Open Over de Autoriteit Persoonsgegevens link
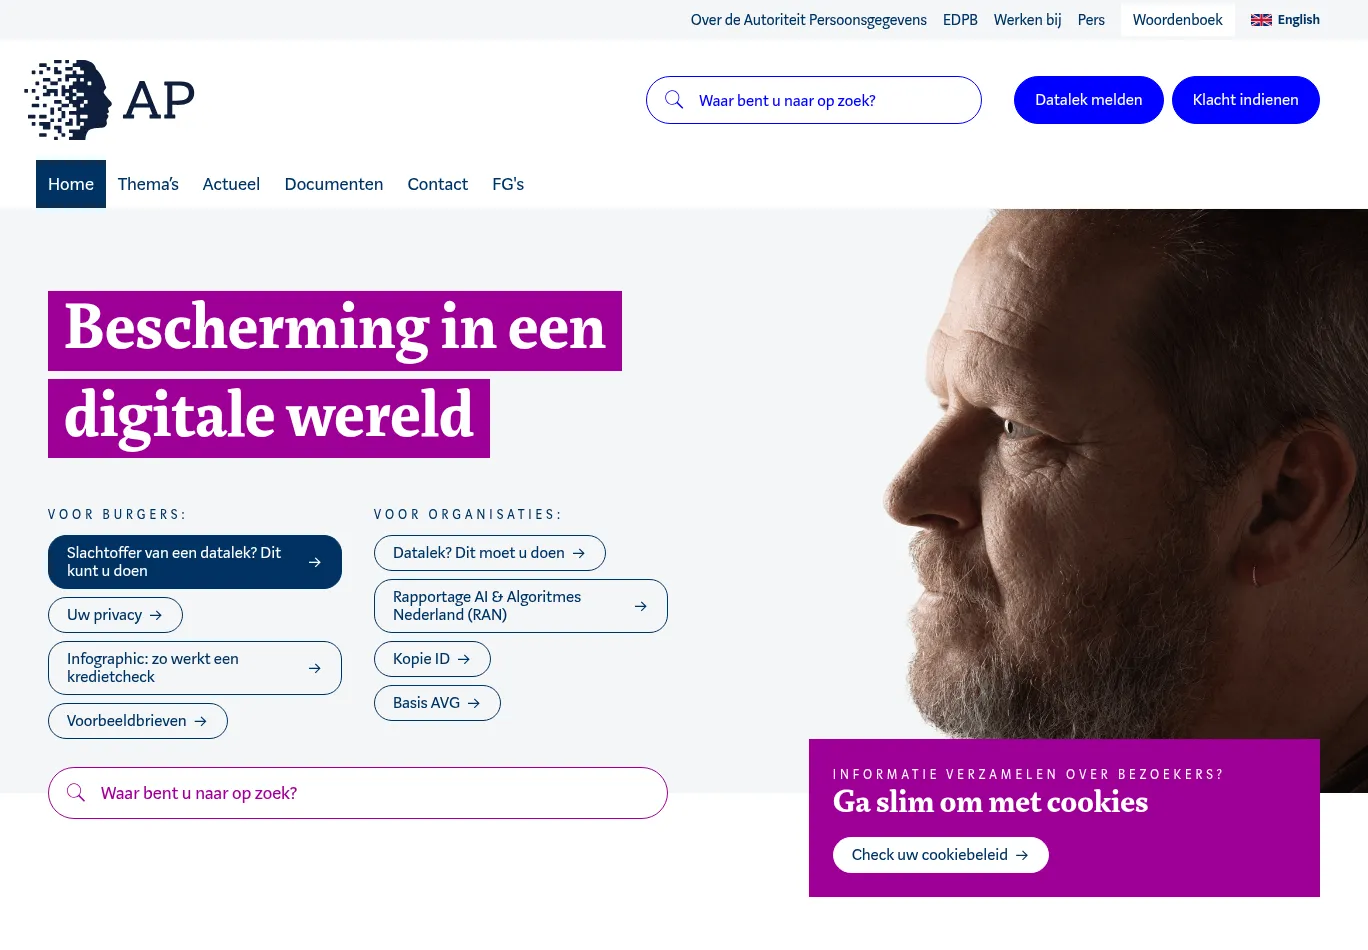The image size is (1368, 950). tap(808, 20)
